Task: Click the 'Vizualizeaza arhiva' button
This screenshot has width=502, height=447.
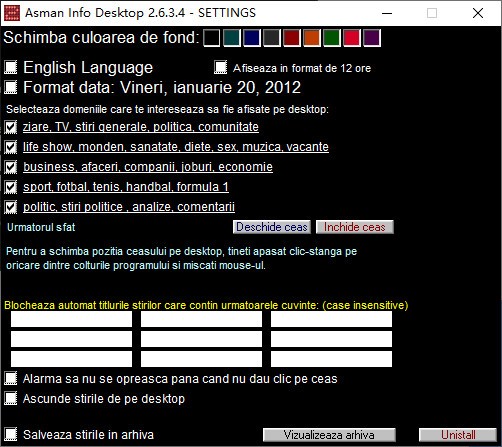Action: click(329, 435)
